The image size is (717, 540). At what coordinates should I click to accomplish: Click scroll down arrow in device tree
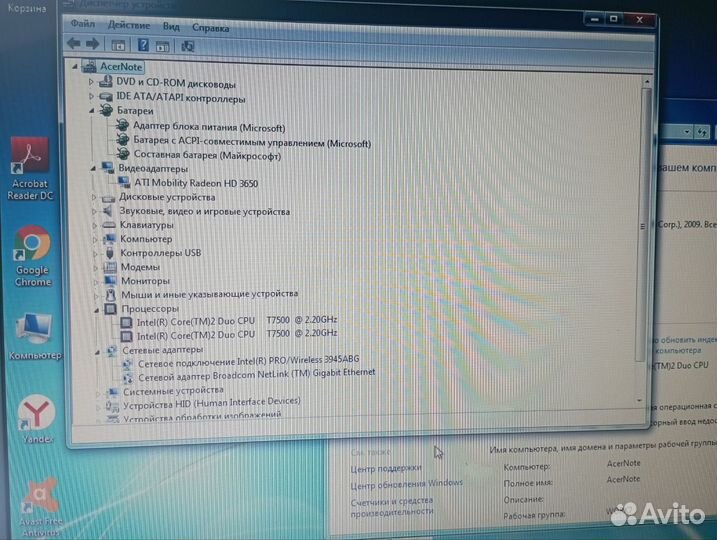click(639, 401)
